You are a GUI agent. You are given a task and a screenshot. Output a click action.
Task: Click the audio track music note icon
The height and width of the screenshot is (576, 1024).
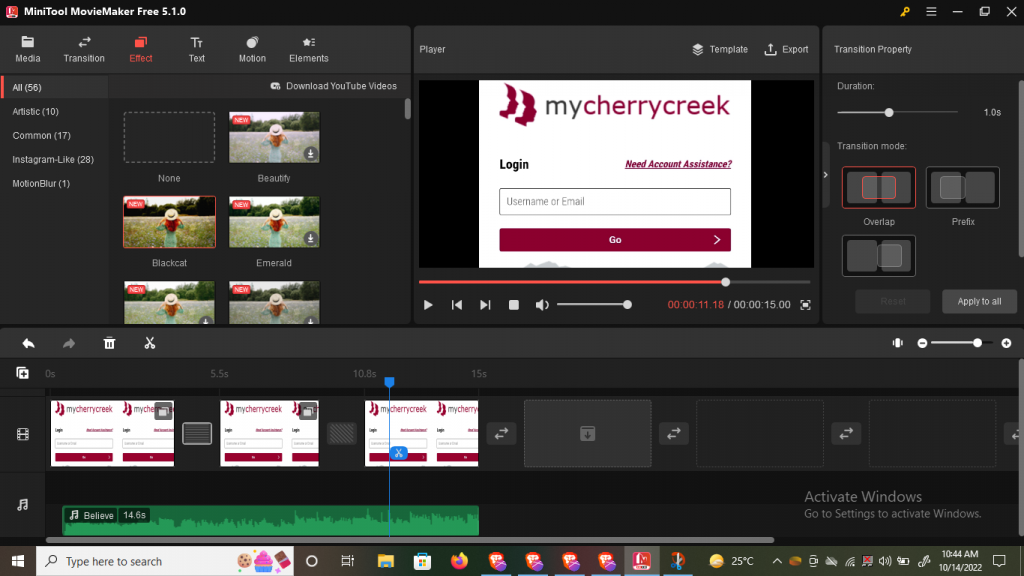pyautogui.click(x=22, y=505)
